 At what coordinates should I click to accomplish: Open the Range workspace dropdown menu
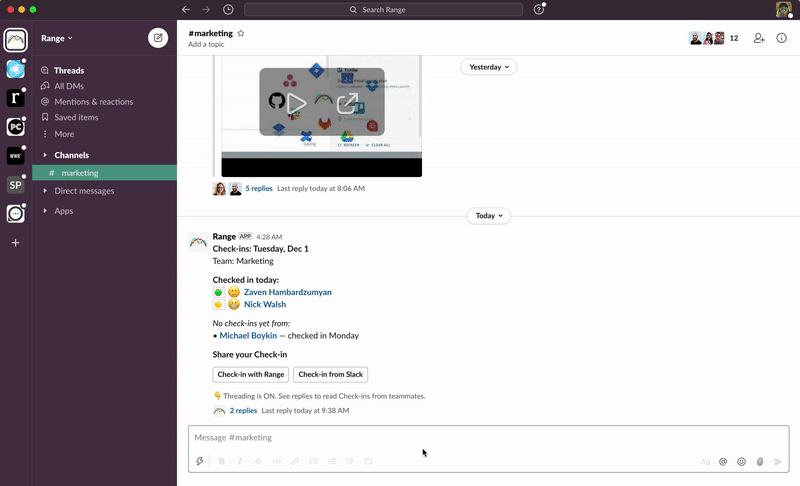(57, 38)
